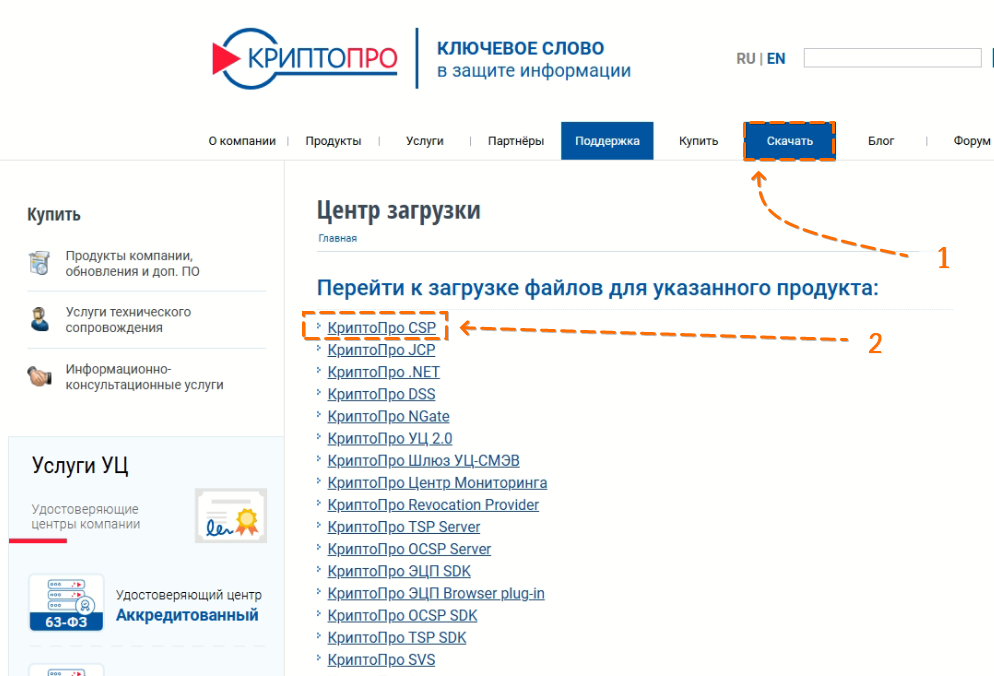The height and width of the screenshot is (676, 994).
Task: Click the technical support person icon
Action: 39,319
